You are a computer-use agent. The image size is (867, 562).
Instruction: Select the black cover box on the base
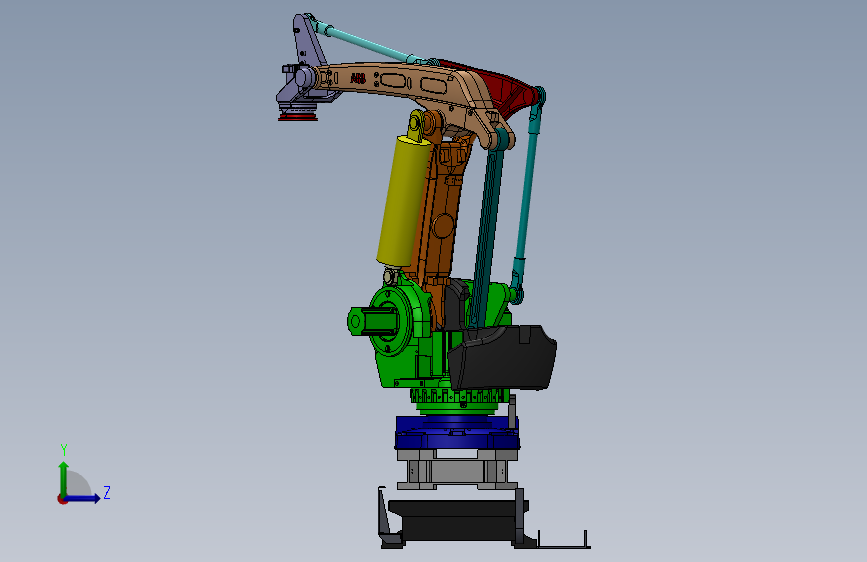(x=502, y=358)
